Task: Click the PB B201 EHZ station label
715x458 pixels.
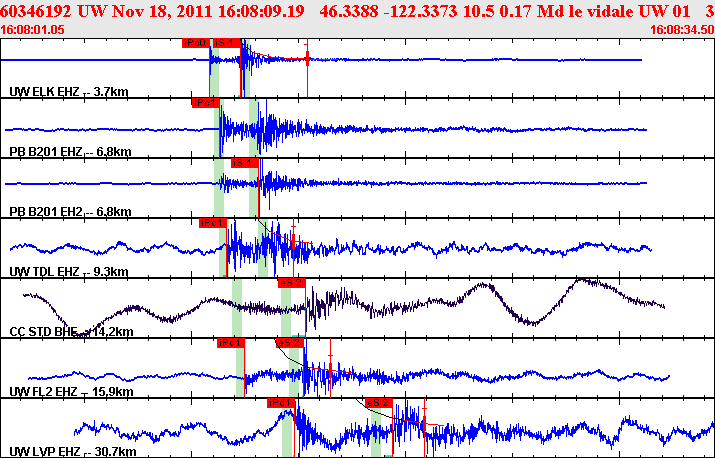Action: point(70,152)
